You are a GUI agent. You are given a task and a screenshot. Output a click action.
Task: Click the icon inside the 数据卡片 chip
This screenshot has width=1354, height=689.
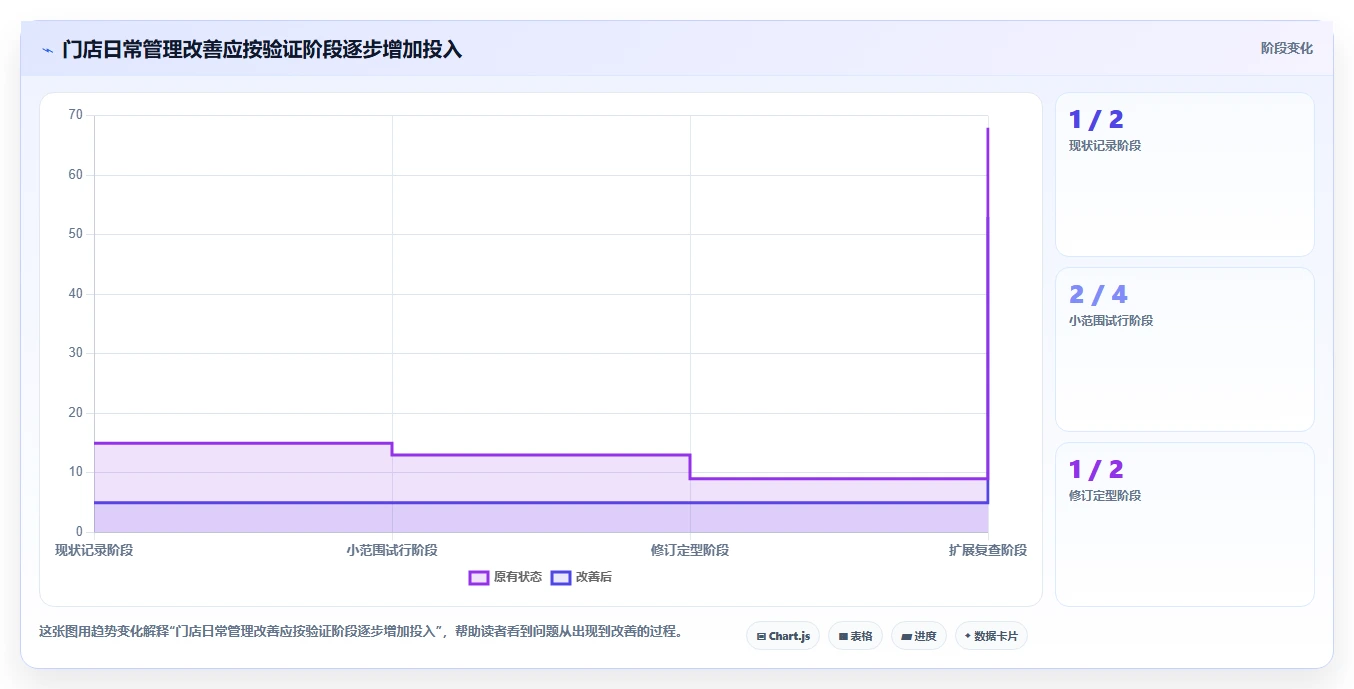click(968, 636)
